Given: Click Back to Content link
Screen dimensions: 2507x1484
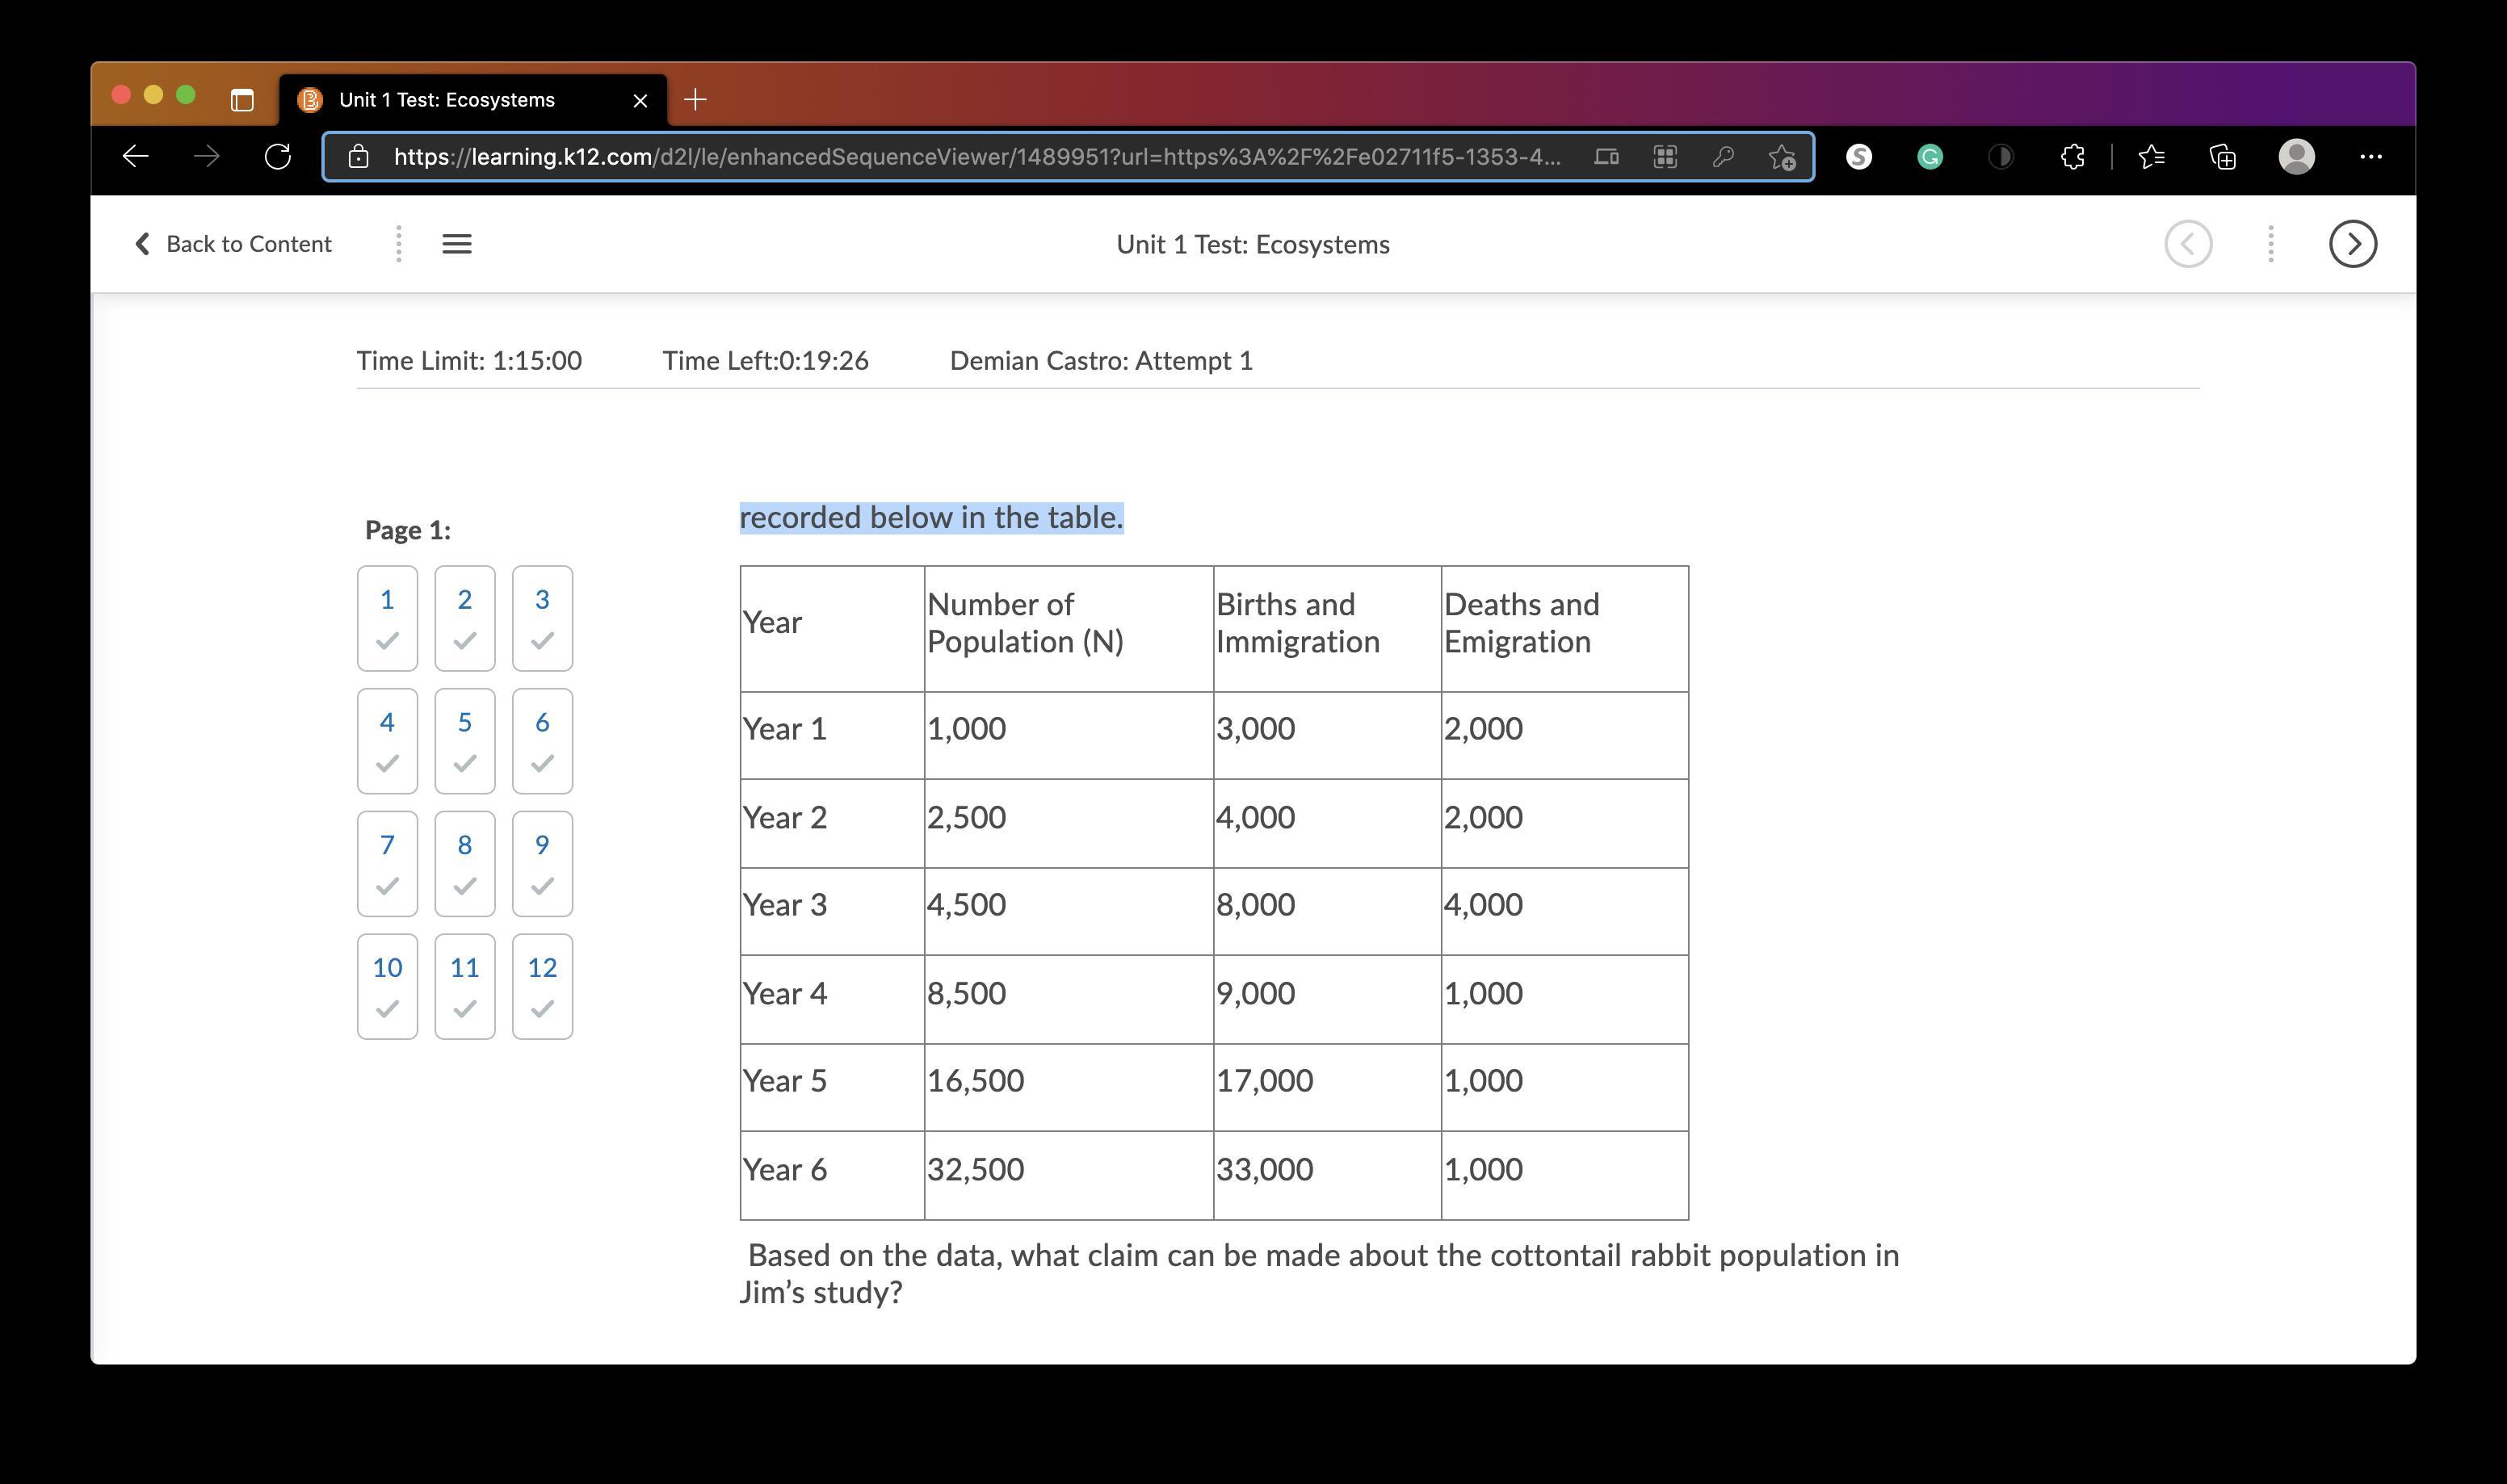Looking at the screenshot, I should pyautogui.click(x=233, y=244).
